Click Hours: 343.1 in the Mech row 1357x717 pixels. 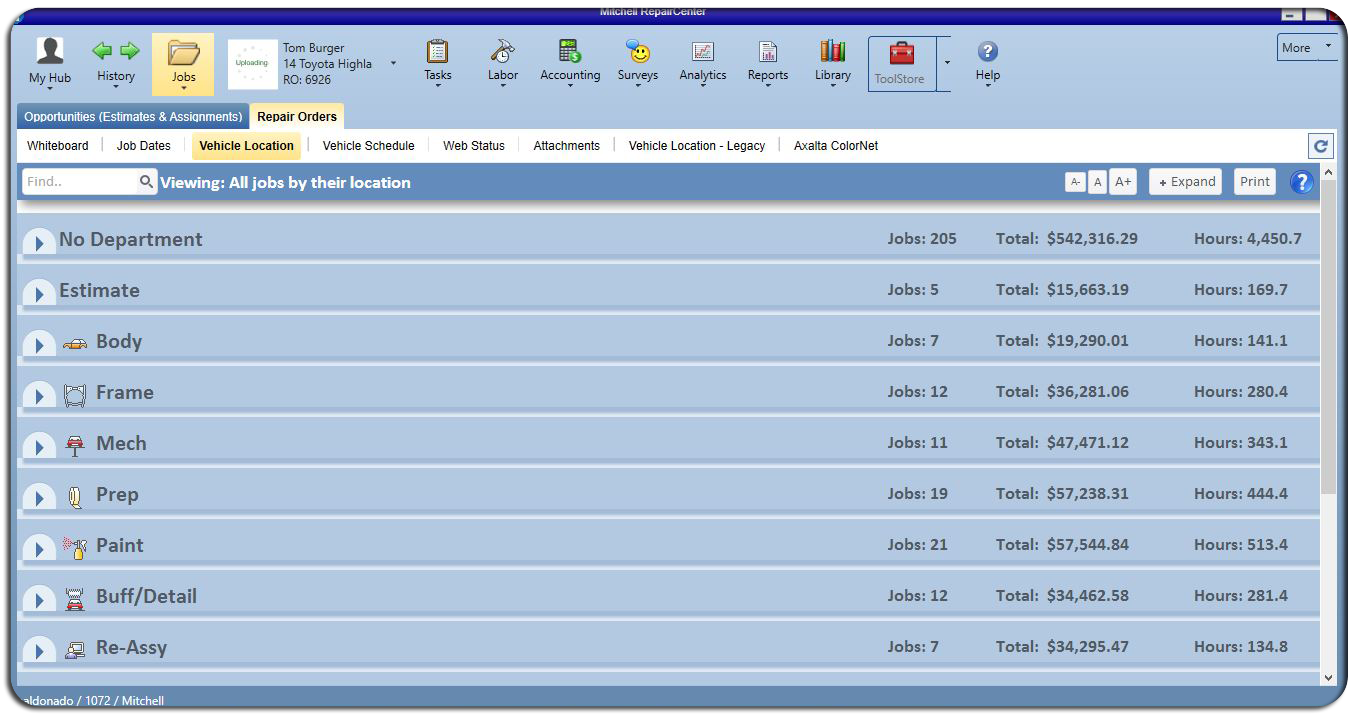point(1241,443)
